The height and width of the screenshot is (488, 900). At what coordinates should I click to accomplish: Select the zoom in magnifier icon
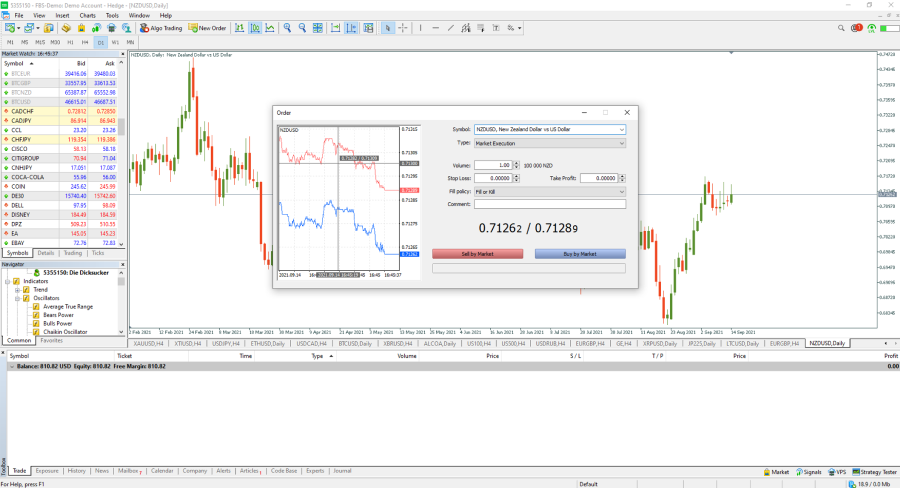288,28
